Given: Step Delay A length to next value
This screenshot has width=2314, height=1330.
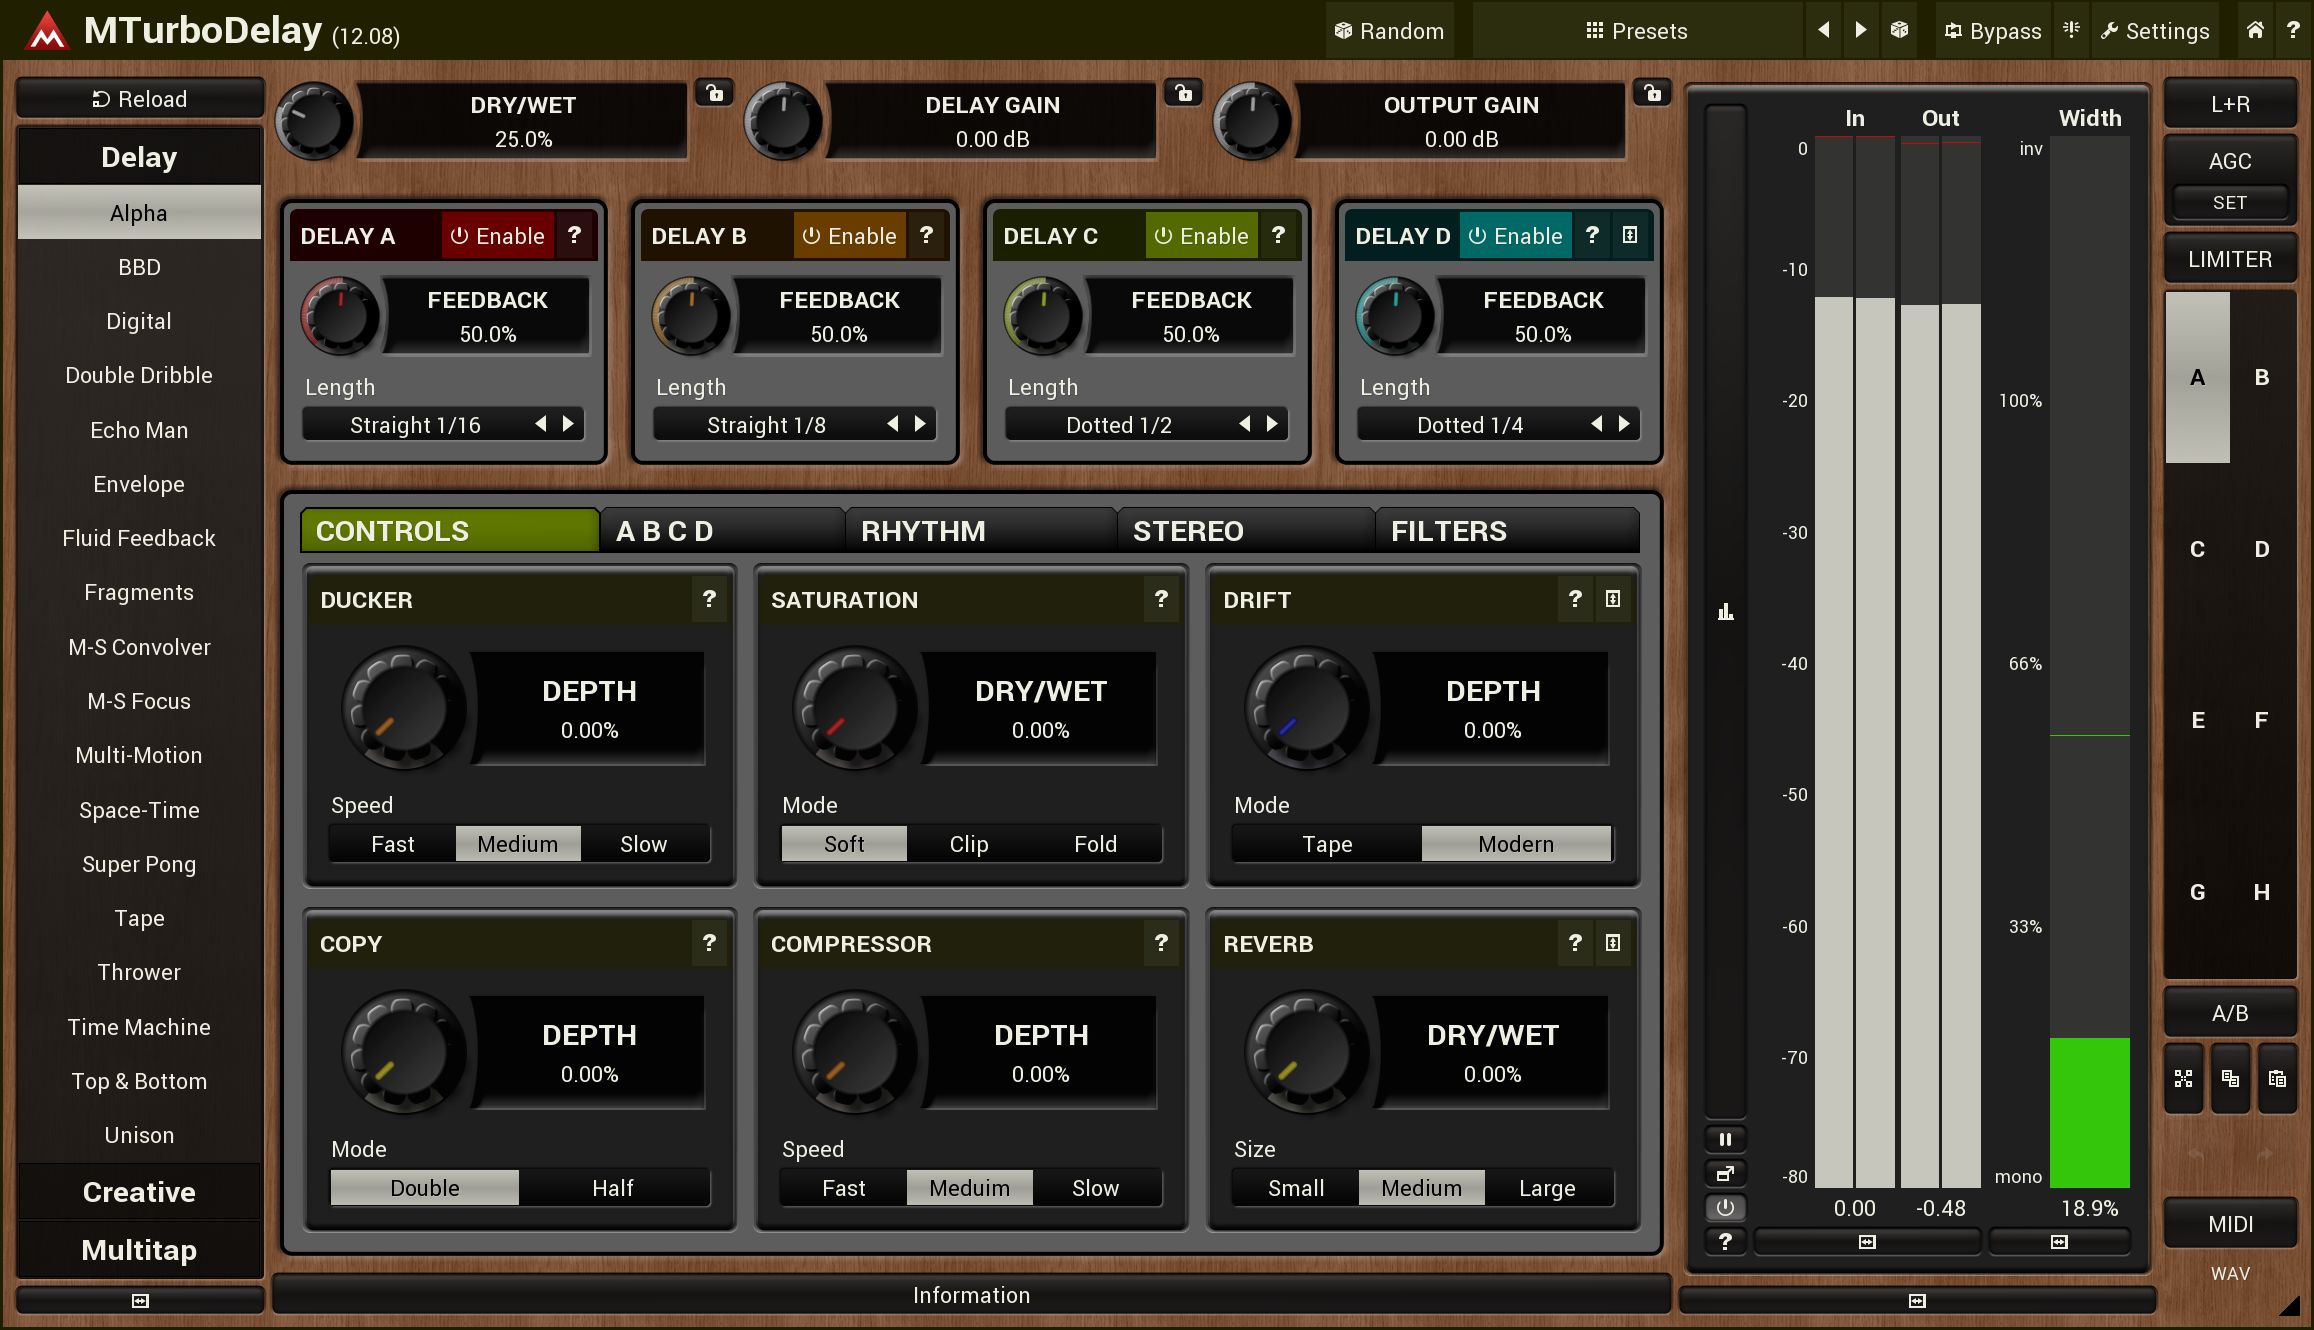Looking at the screenshot, I should 568,424.
